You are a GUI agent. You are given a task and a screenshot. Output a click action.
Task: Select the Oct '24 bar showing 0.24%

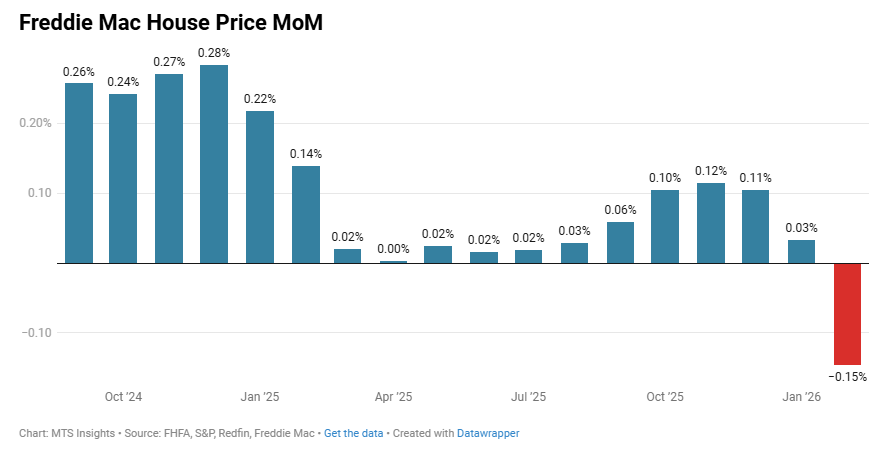(123, 178)
